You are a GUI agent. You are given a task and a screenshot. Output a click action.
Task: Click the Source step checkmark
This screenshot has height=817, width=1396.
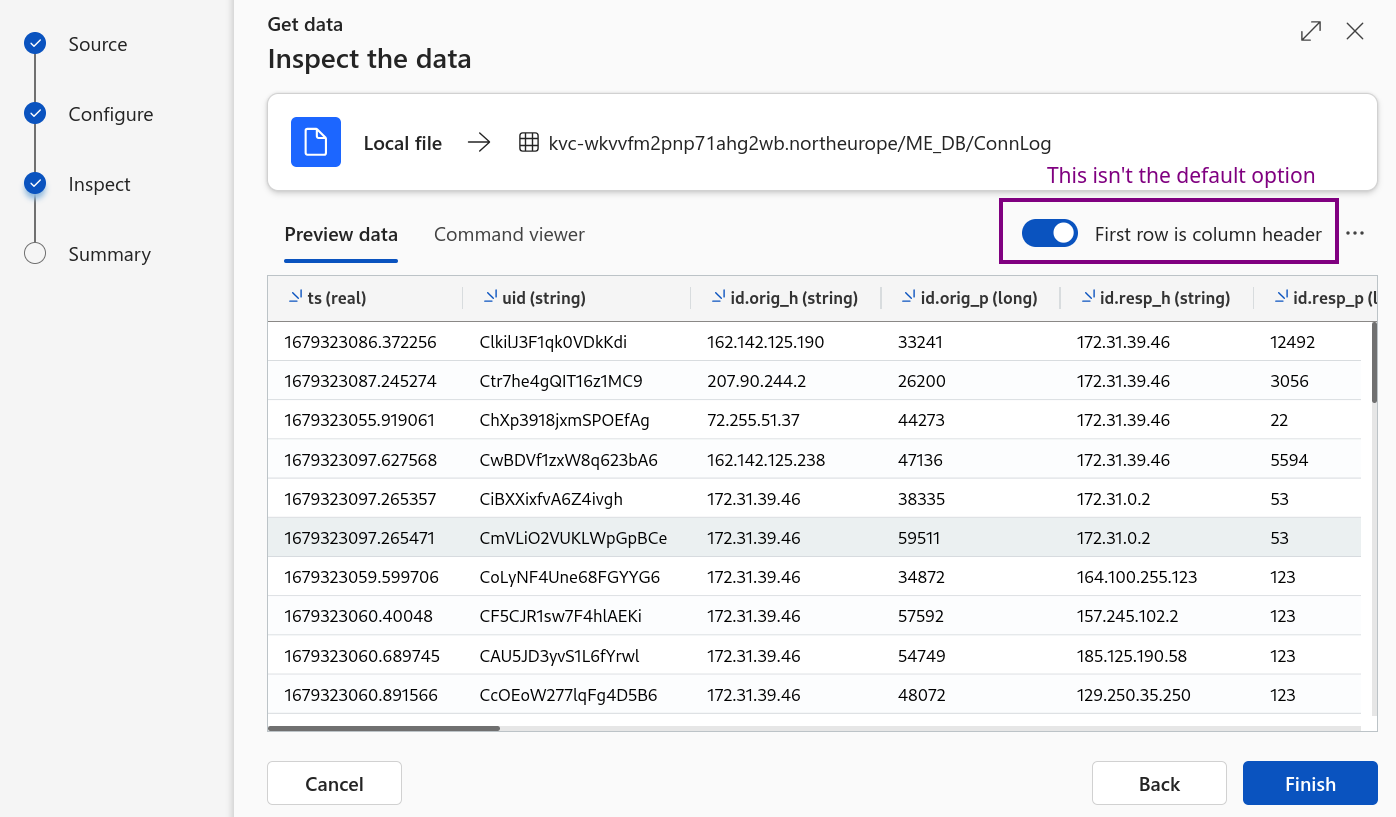35,43
